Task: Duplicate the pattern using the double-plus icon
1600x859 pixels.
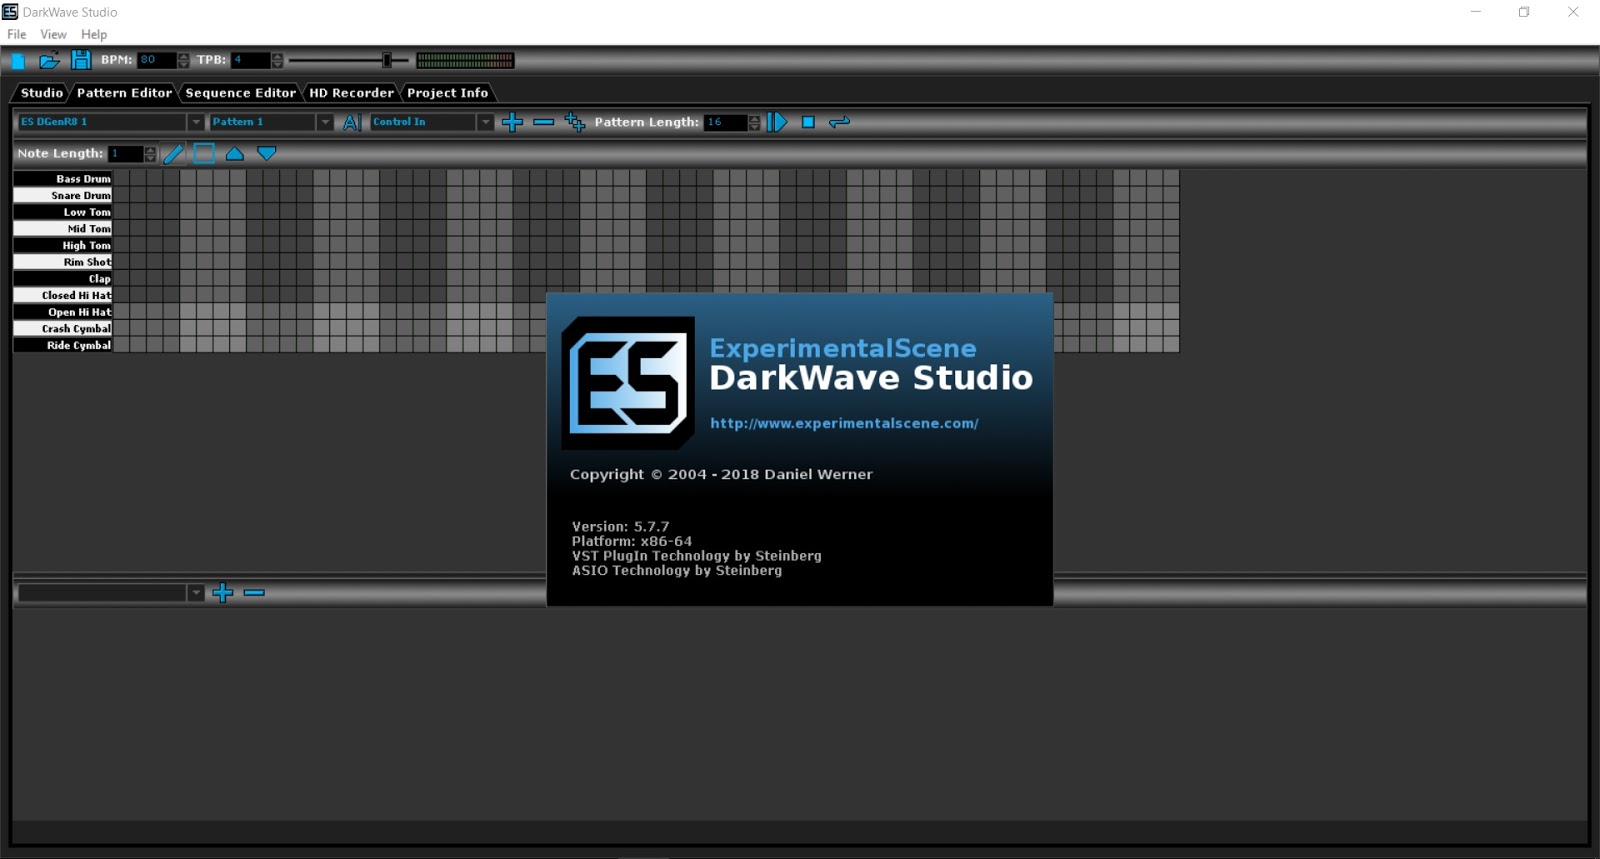Action: [x=575, y=122]
